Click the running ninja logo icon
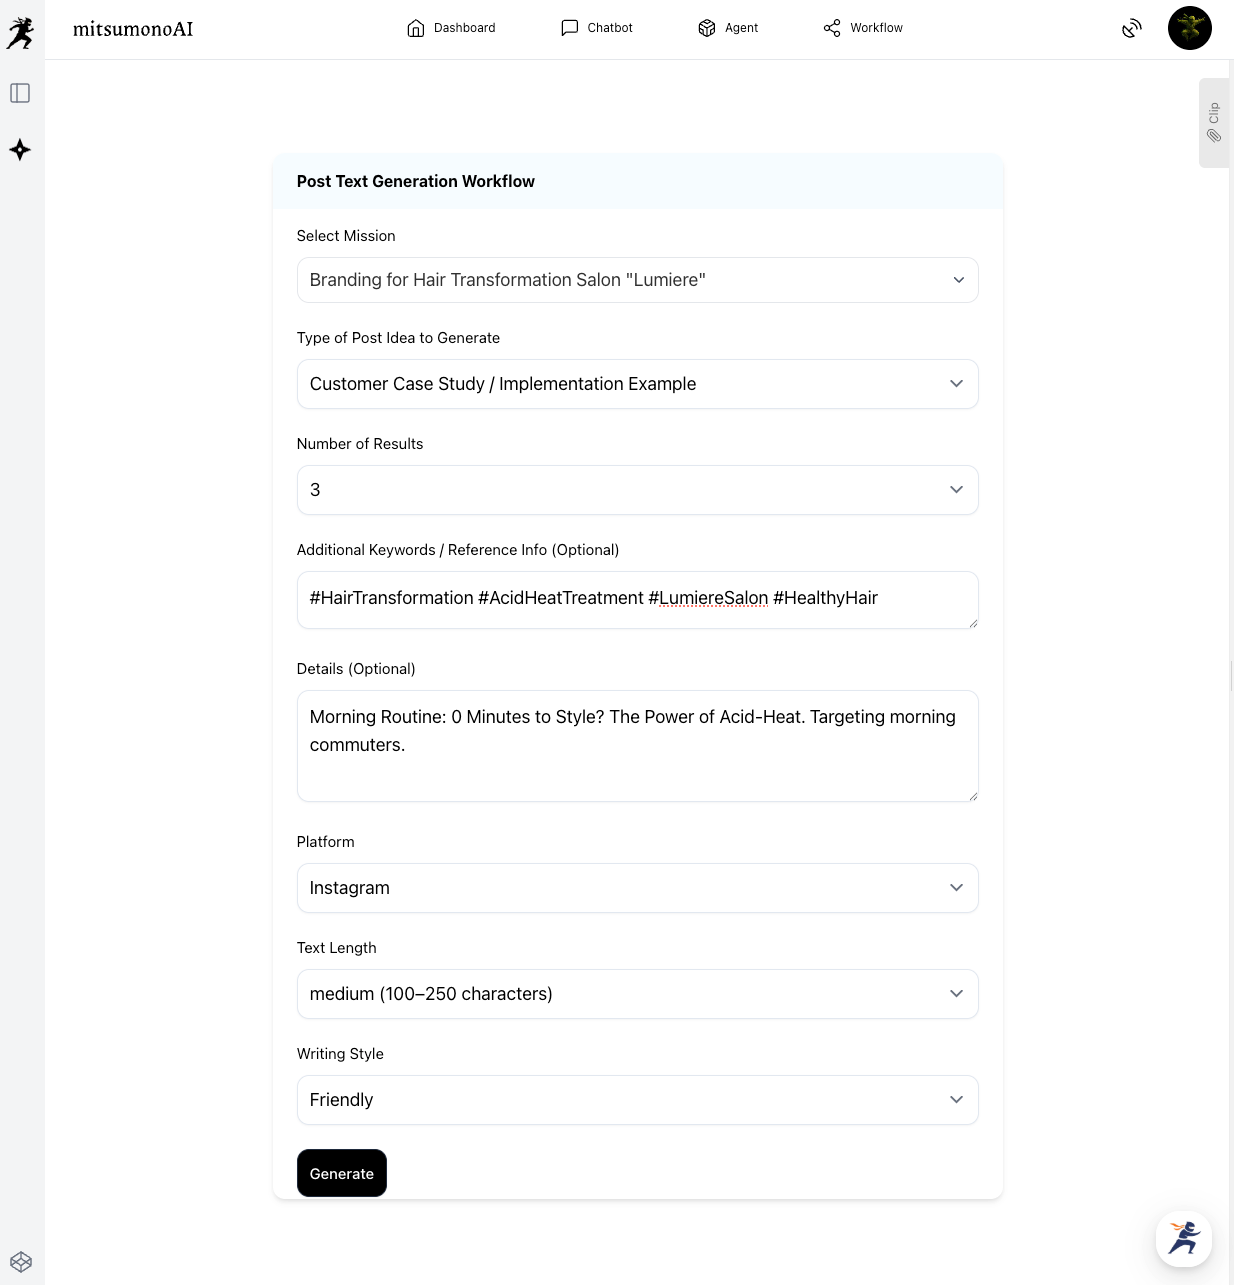The height and width of the screenshot is (1285, 1234). [20, 33]
